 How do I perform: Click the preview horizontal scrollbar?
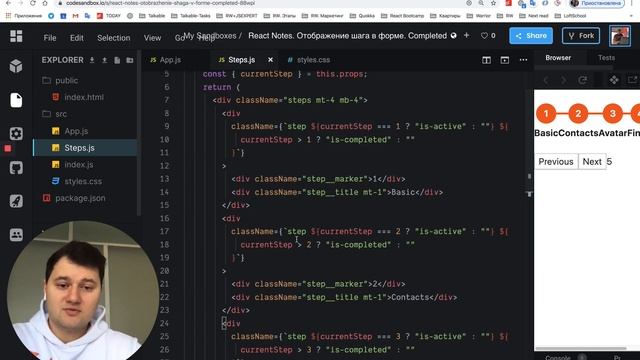[x=581, y=348]
